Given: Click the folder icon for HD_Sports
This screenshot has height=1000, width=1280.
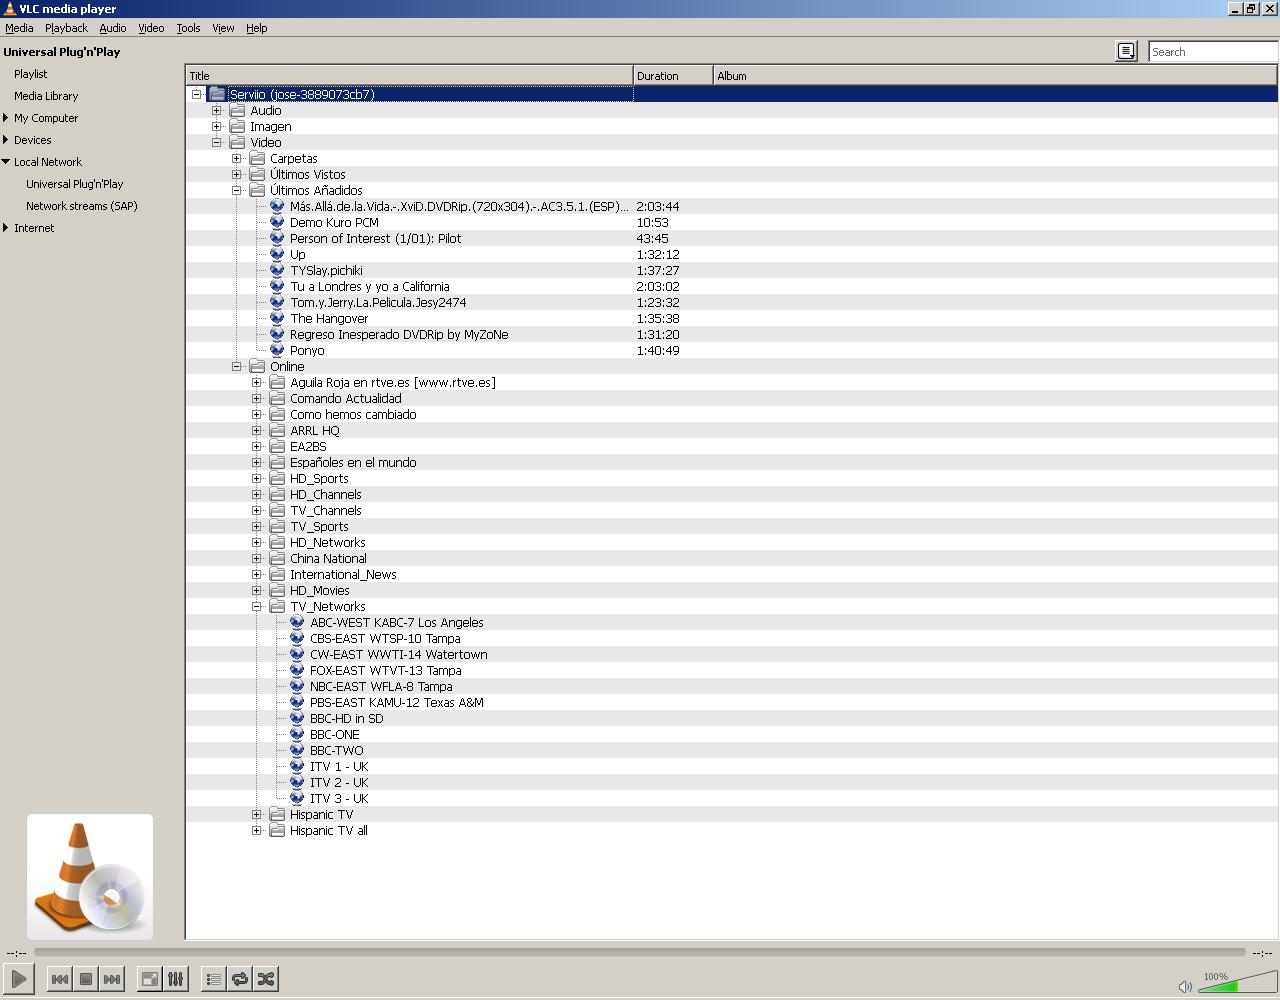Looking at the screenshot, I should 277,478.
